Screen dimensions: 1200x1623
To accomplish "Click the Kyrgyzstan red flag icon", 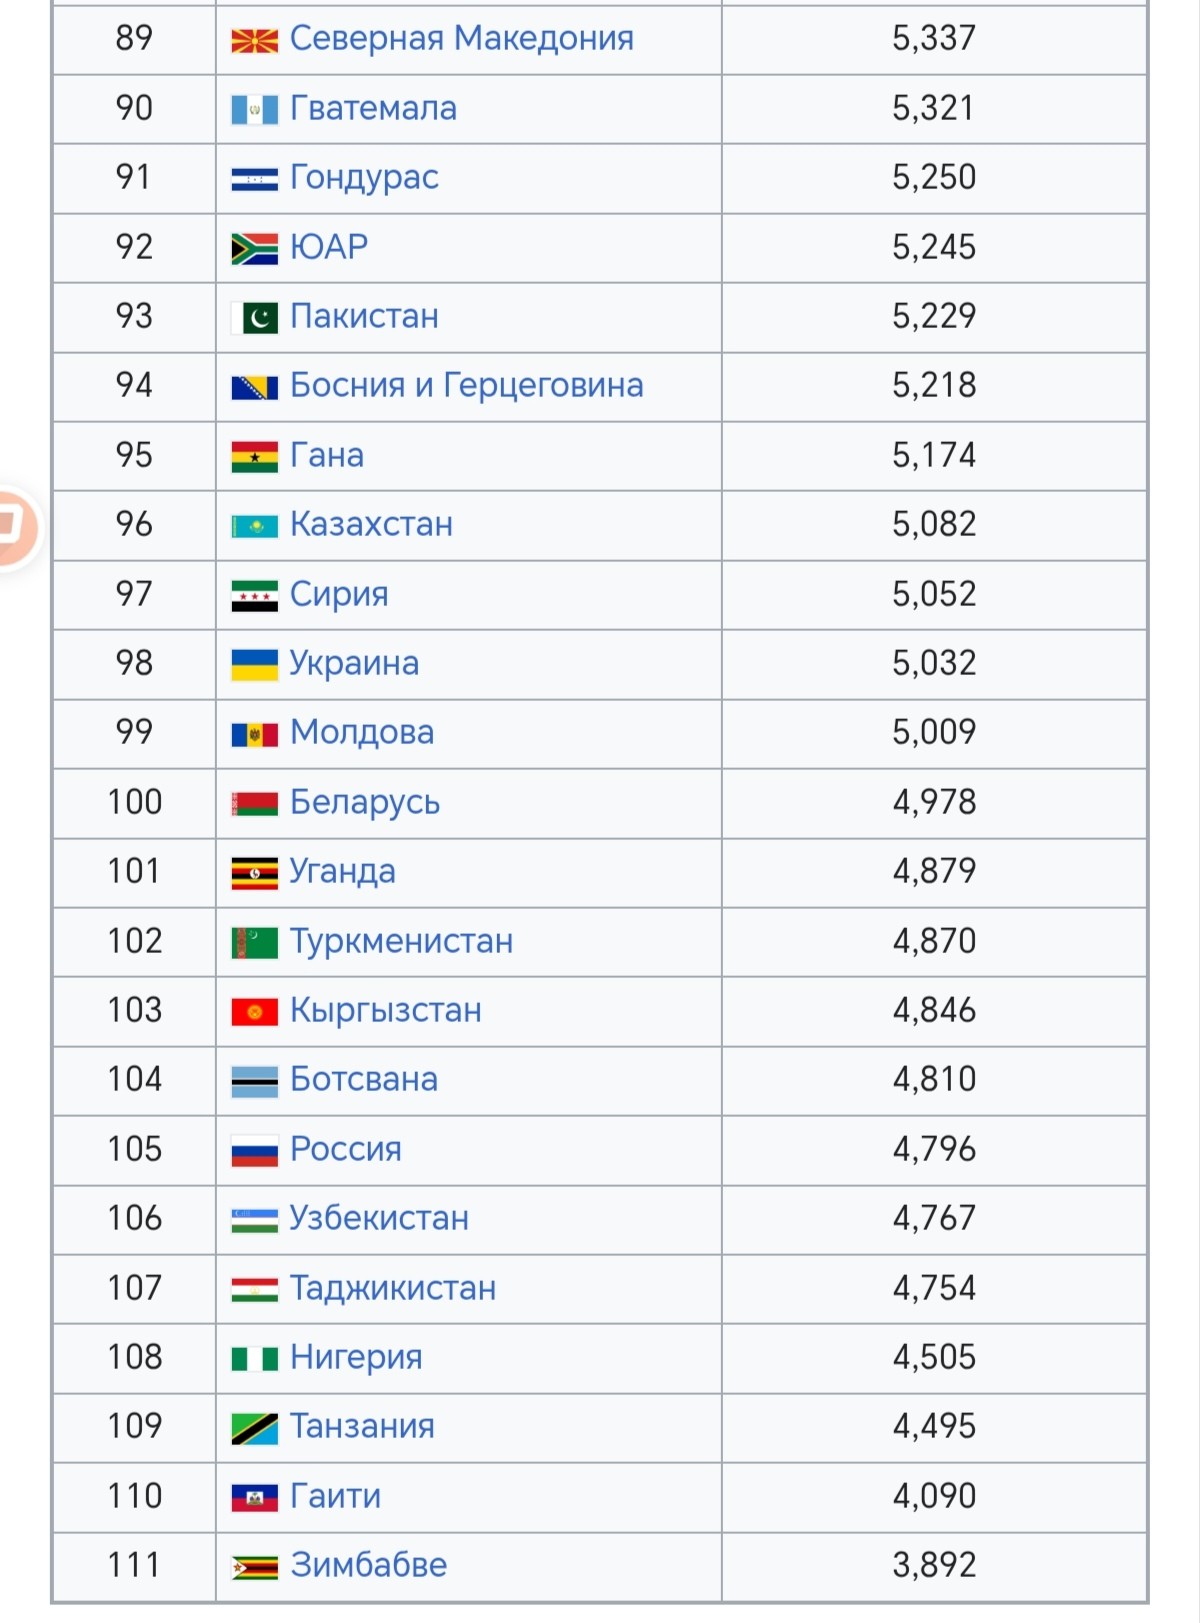I will [x=254, y=1012].
